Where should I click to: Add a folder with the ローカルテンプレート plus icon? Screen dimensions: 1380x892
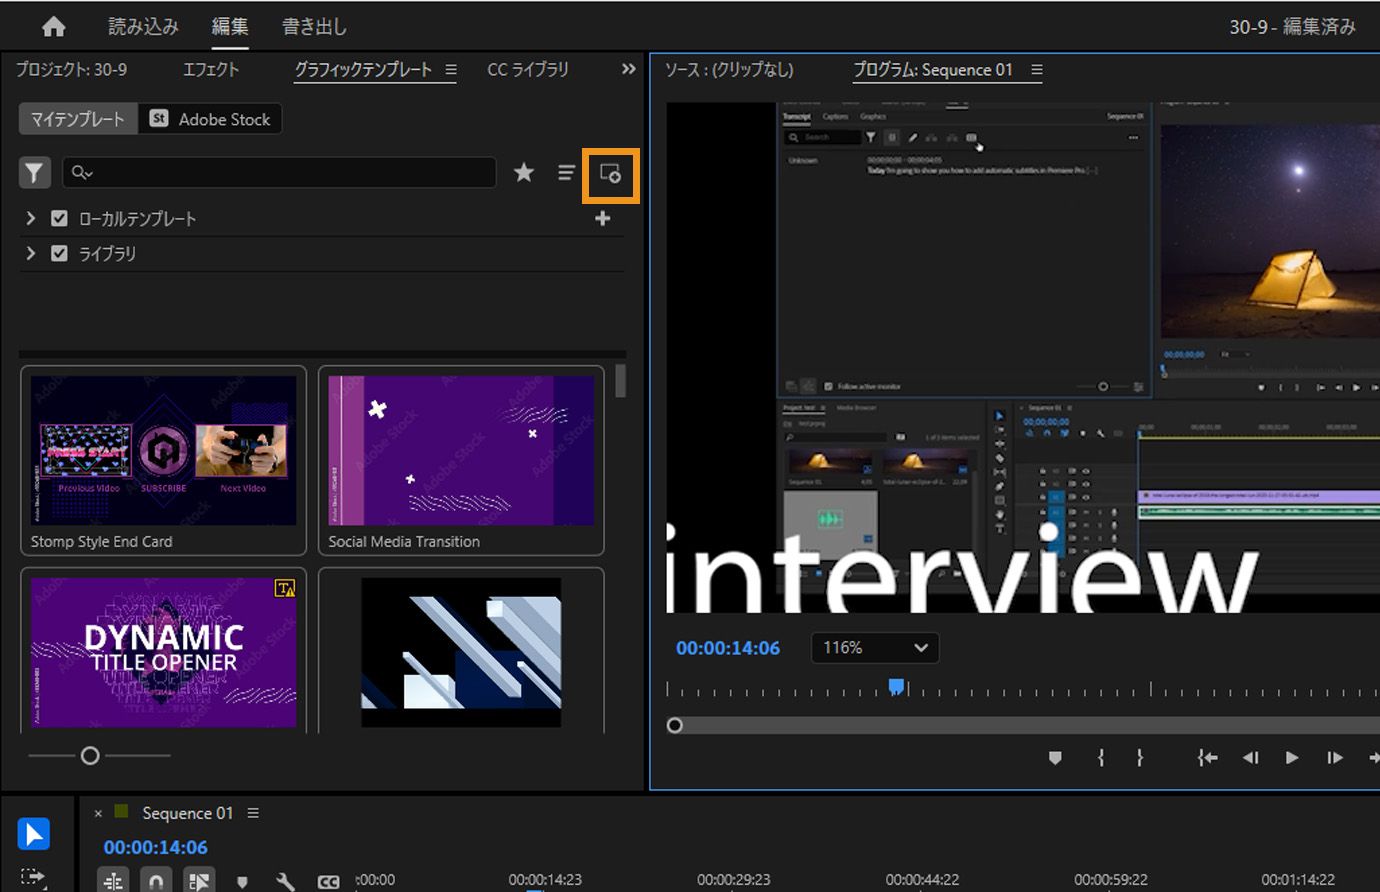pyautogui.click(x=602, y=218)
